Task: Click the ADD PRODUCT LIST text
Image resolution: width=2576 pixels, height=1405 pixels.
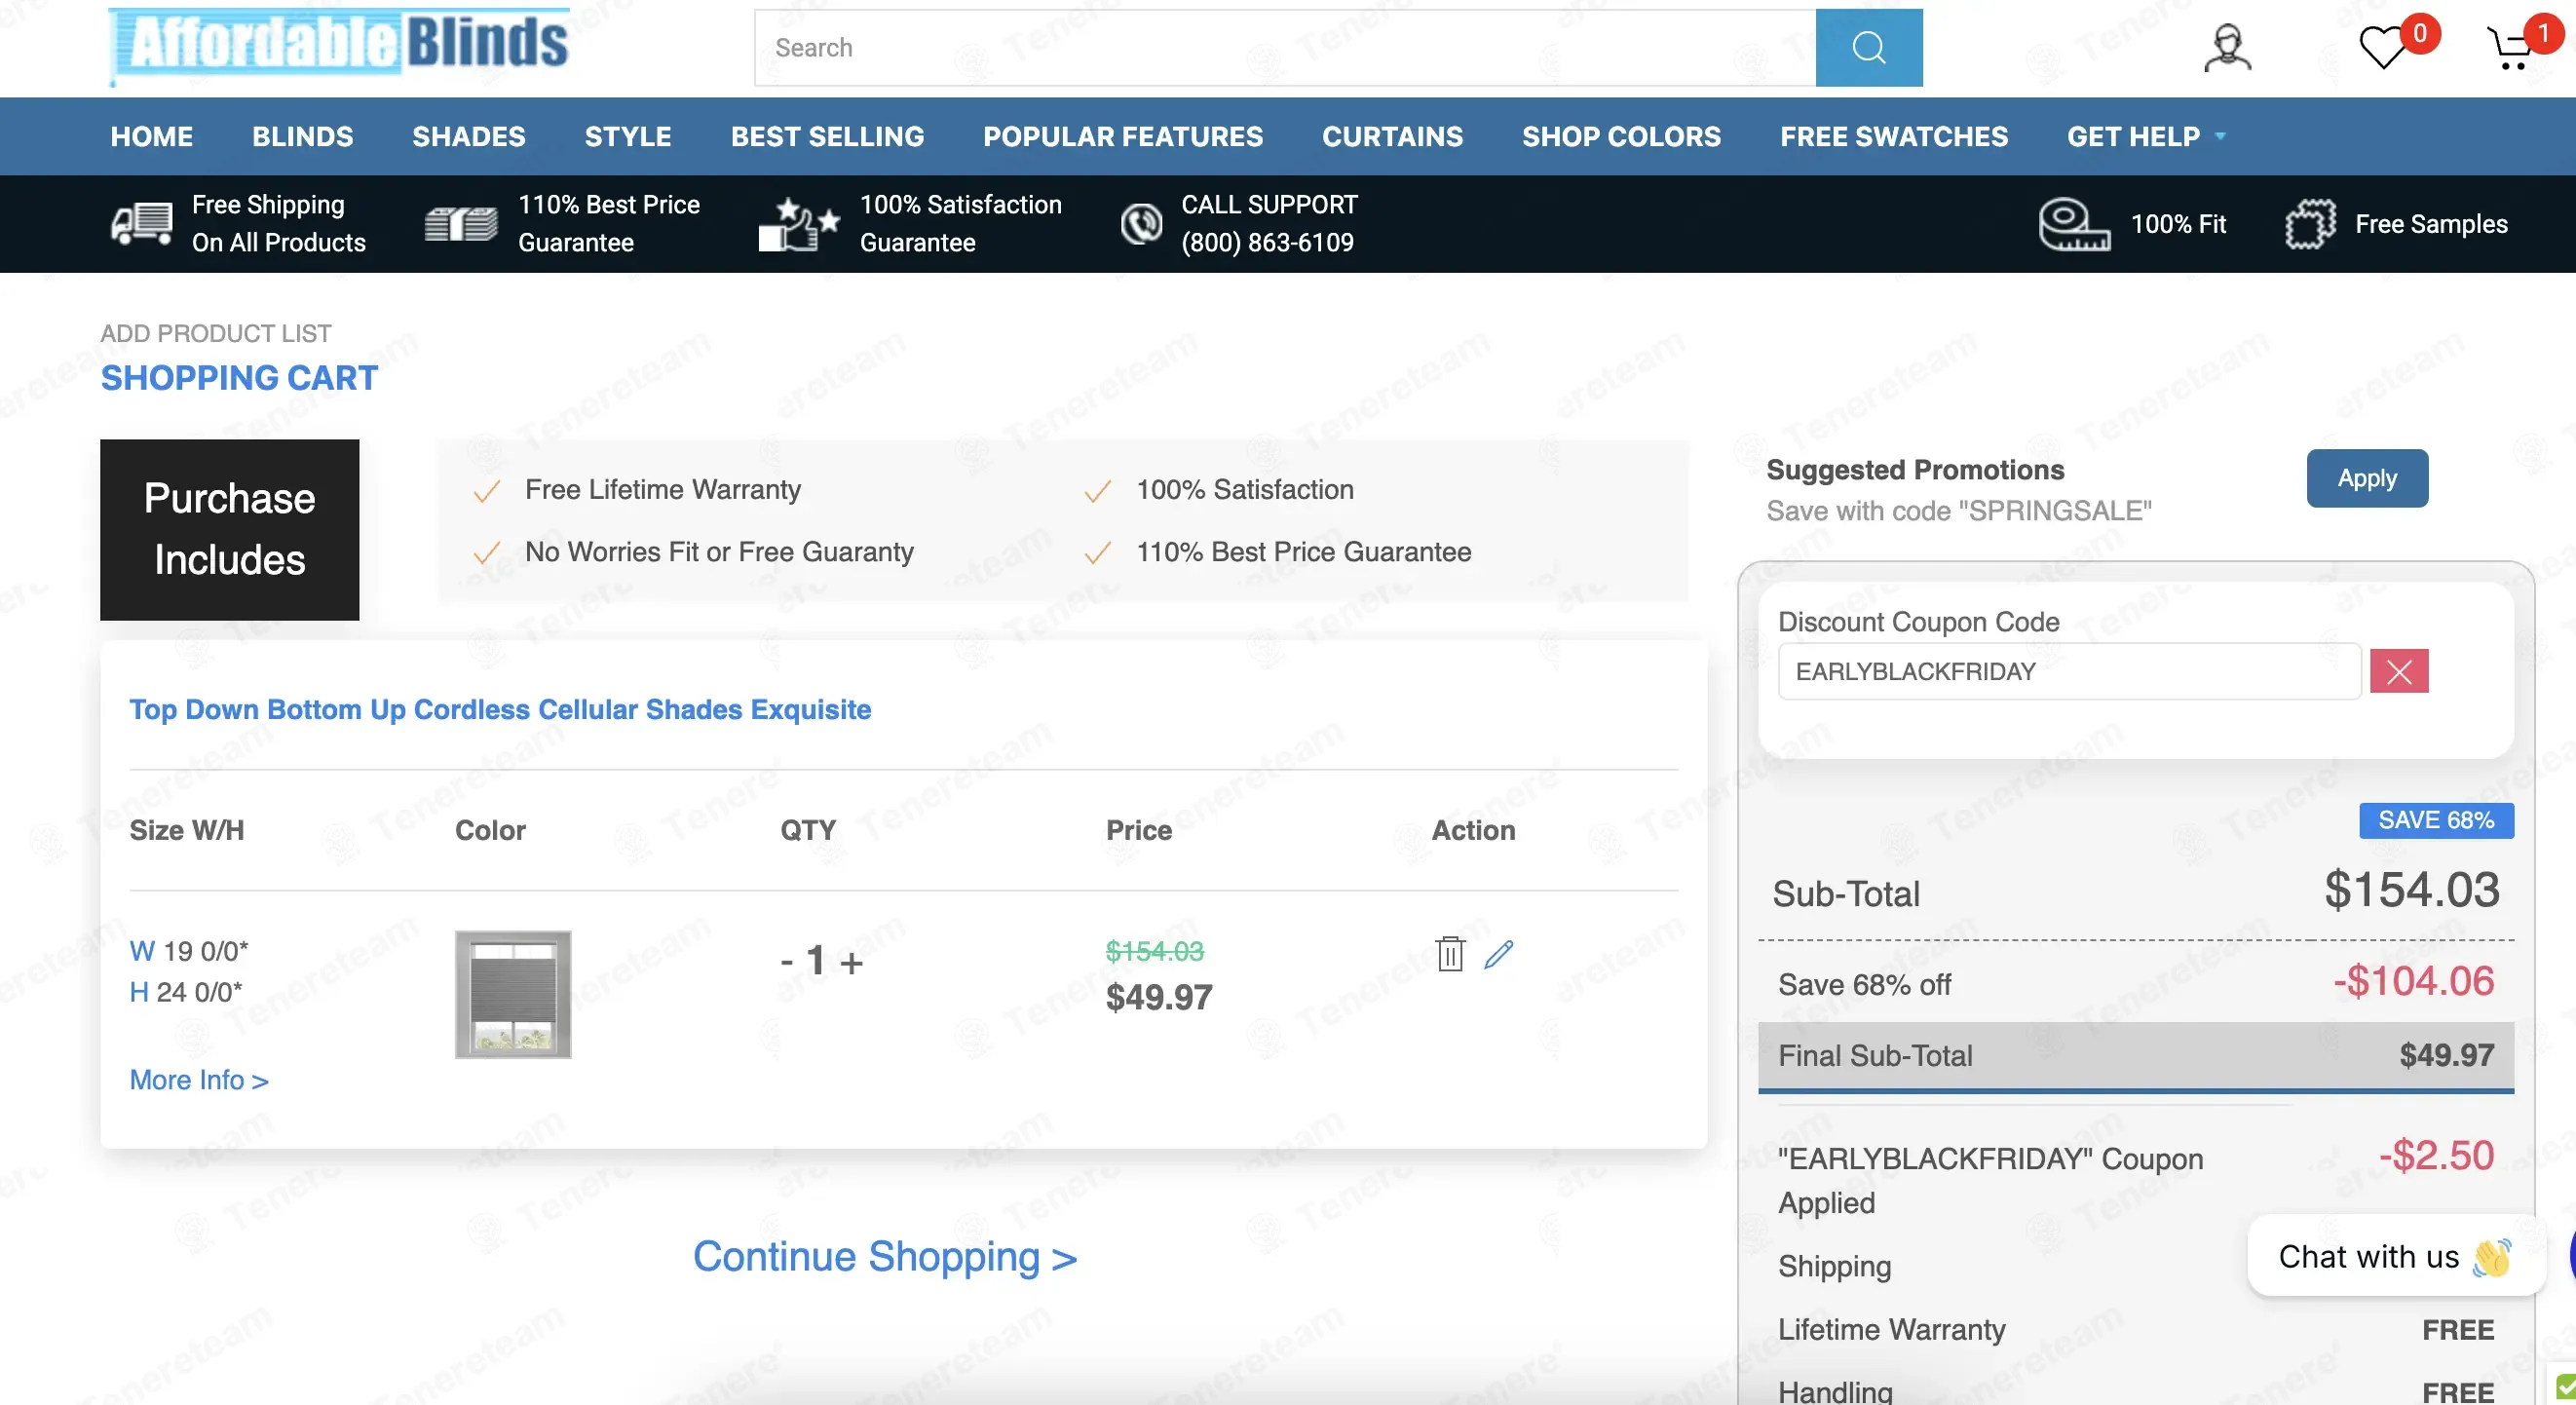Action: tap(215, 333)
